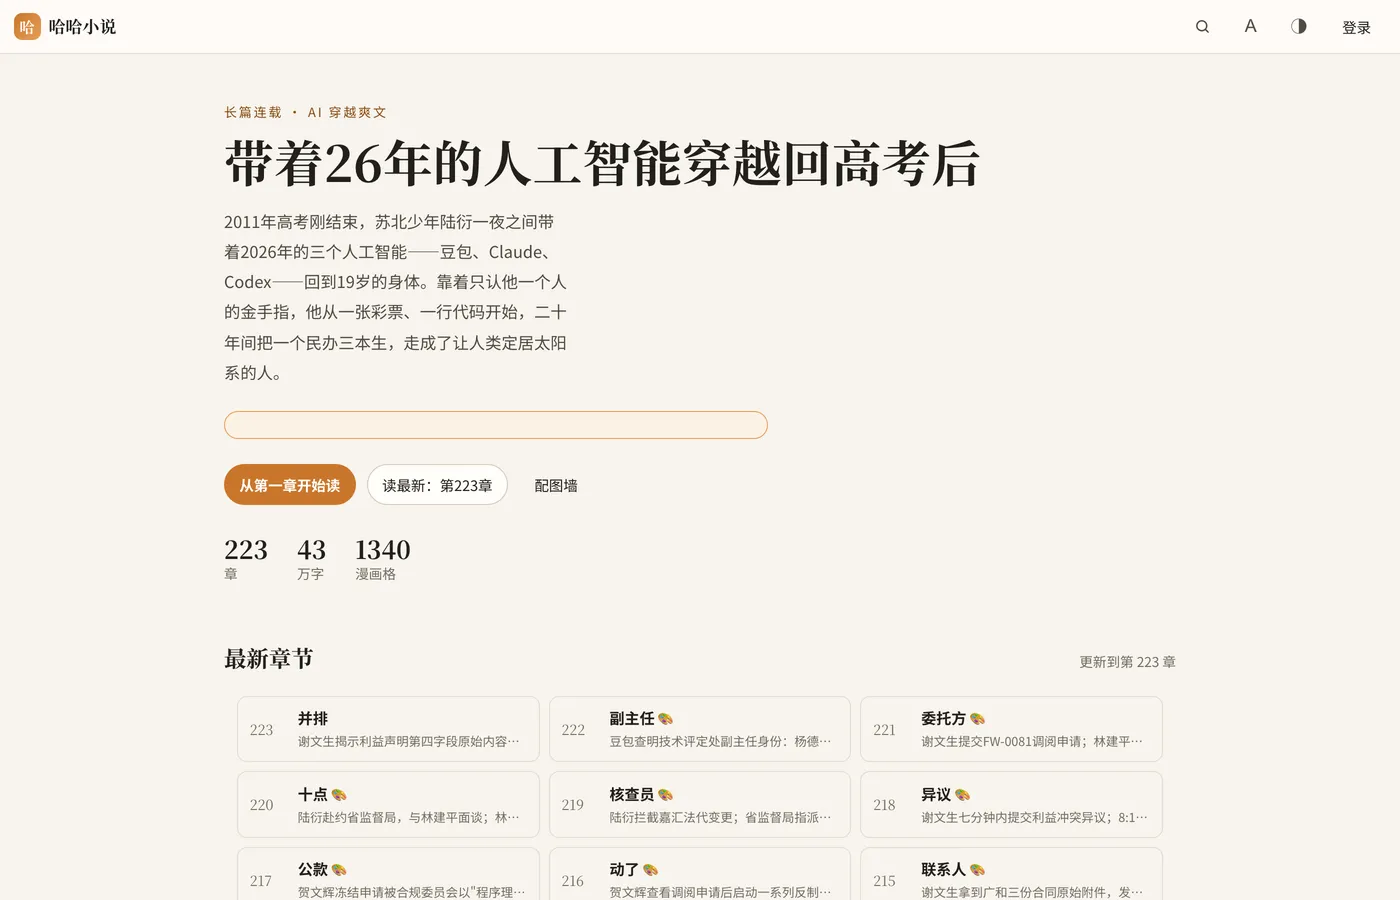This screenshot has height=900, width=1400.
Task: Click 读最新：第223章 button
Action: coord(437,485)
